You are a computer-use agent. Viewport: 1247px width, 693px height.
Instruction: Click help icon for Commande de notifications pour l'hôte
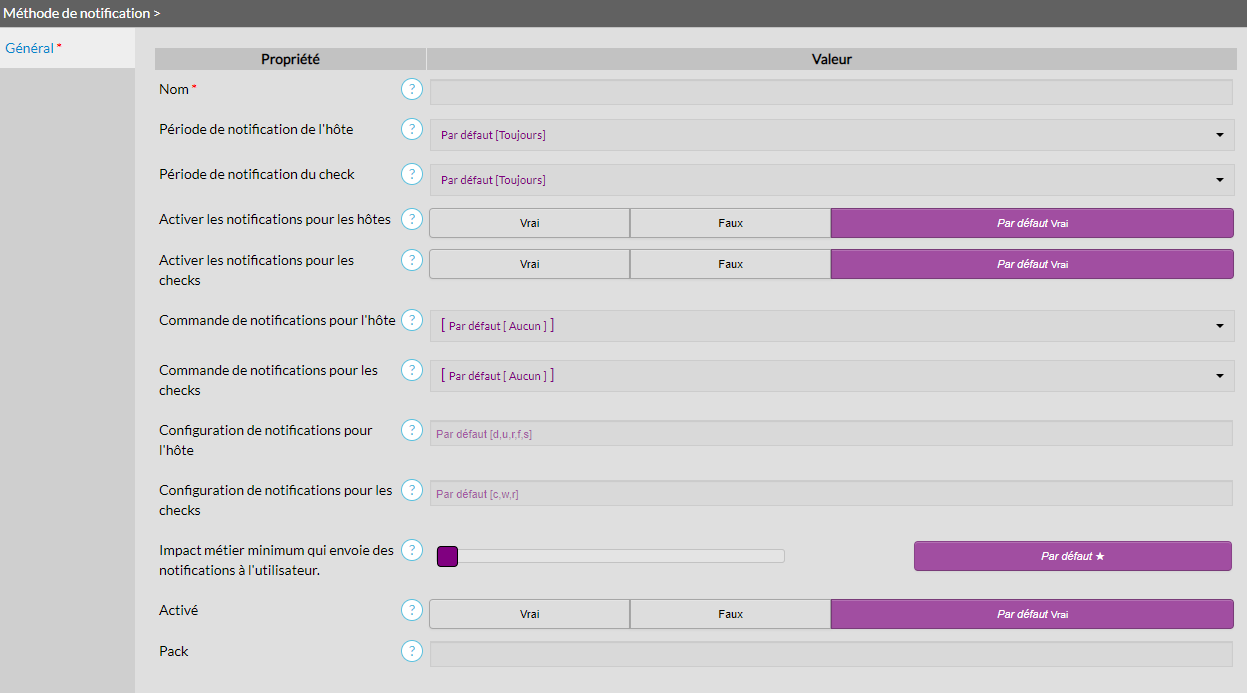coord(412,321)
